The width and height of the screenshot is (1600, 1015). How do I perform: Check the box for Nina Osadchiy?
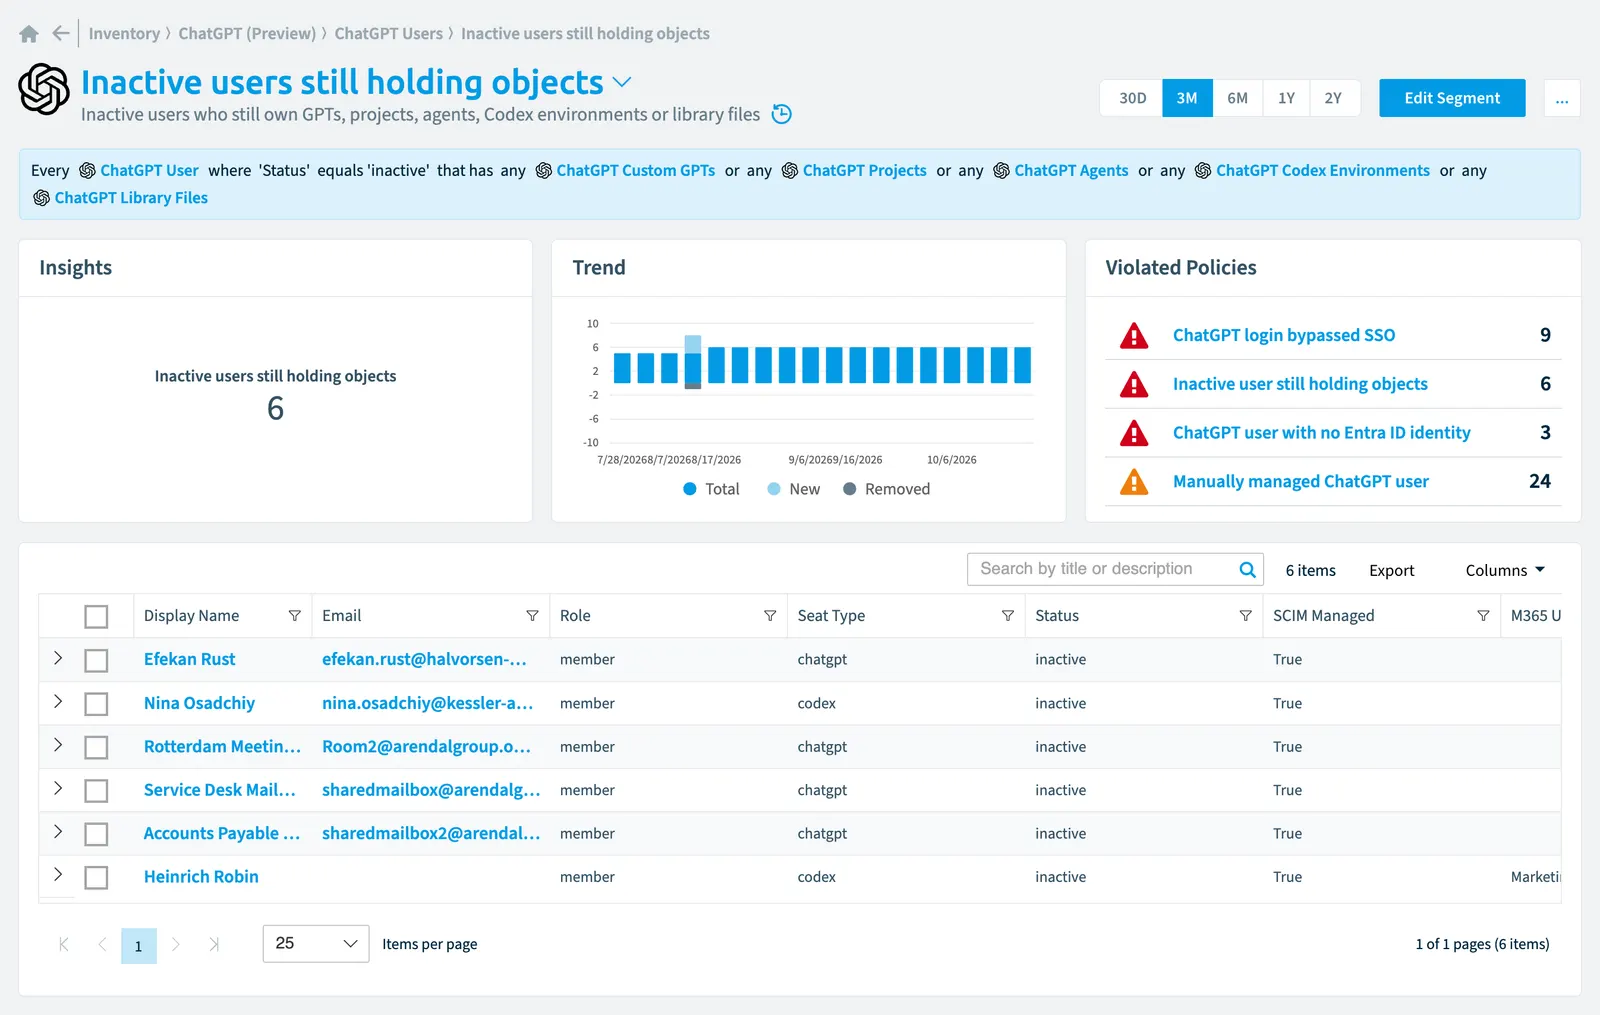pyautogui.click(x=96, y=704)
